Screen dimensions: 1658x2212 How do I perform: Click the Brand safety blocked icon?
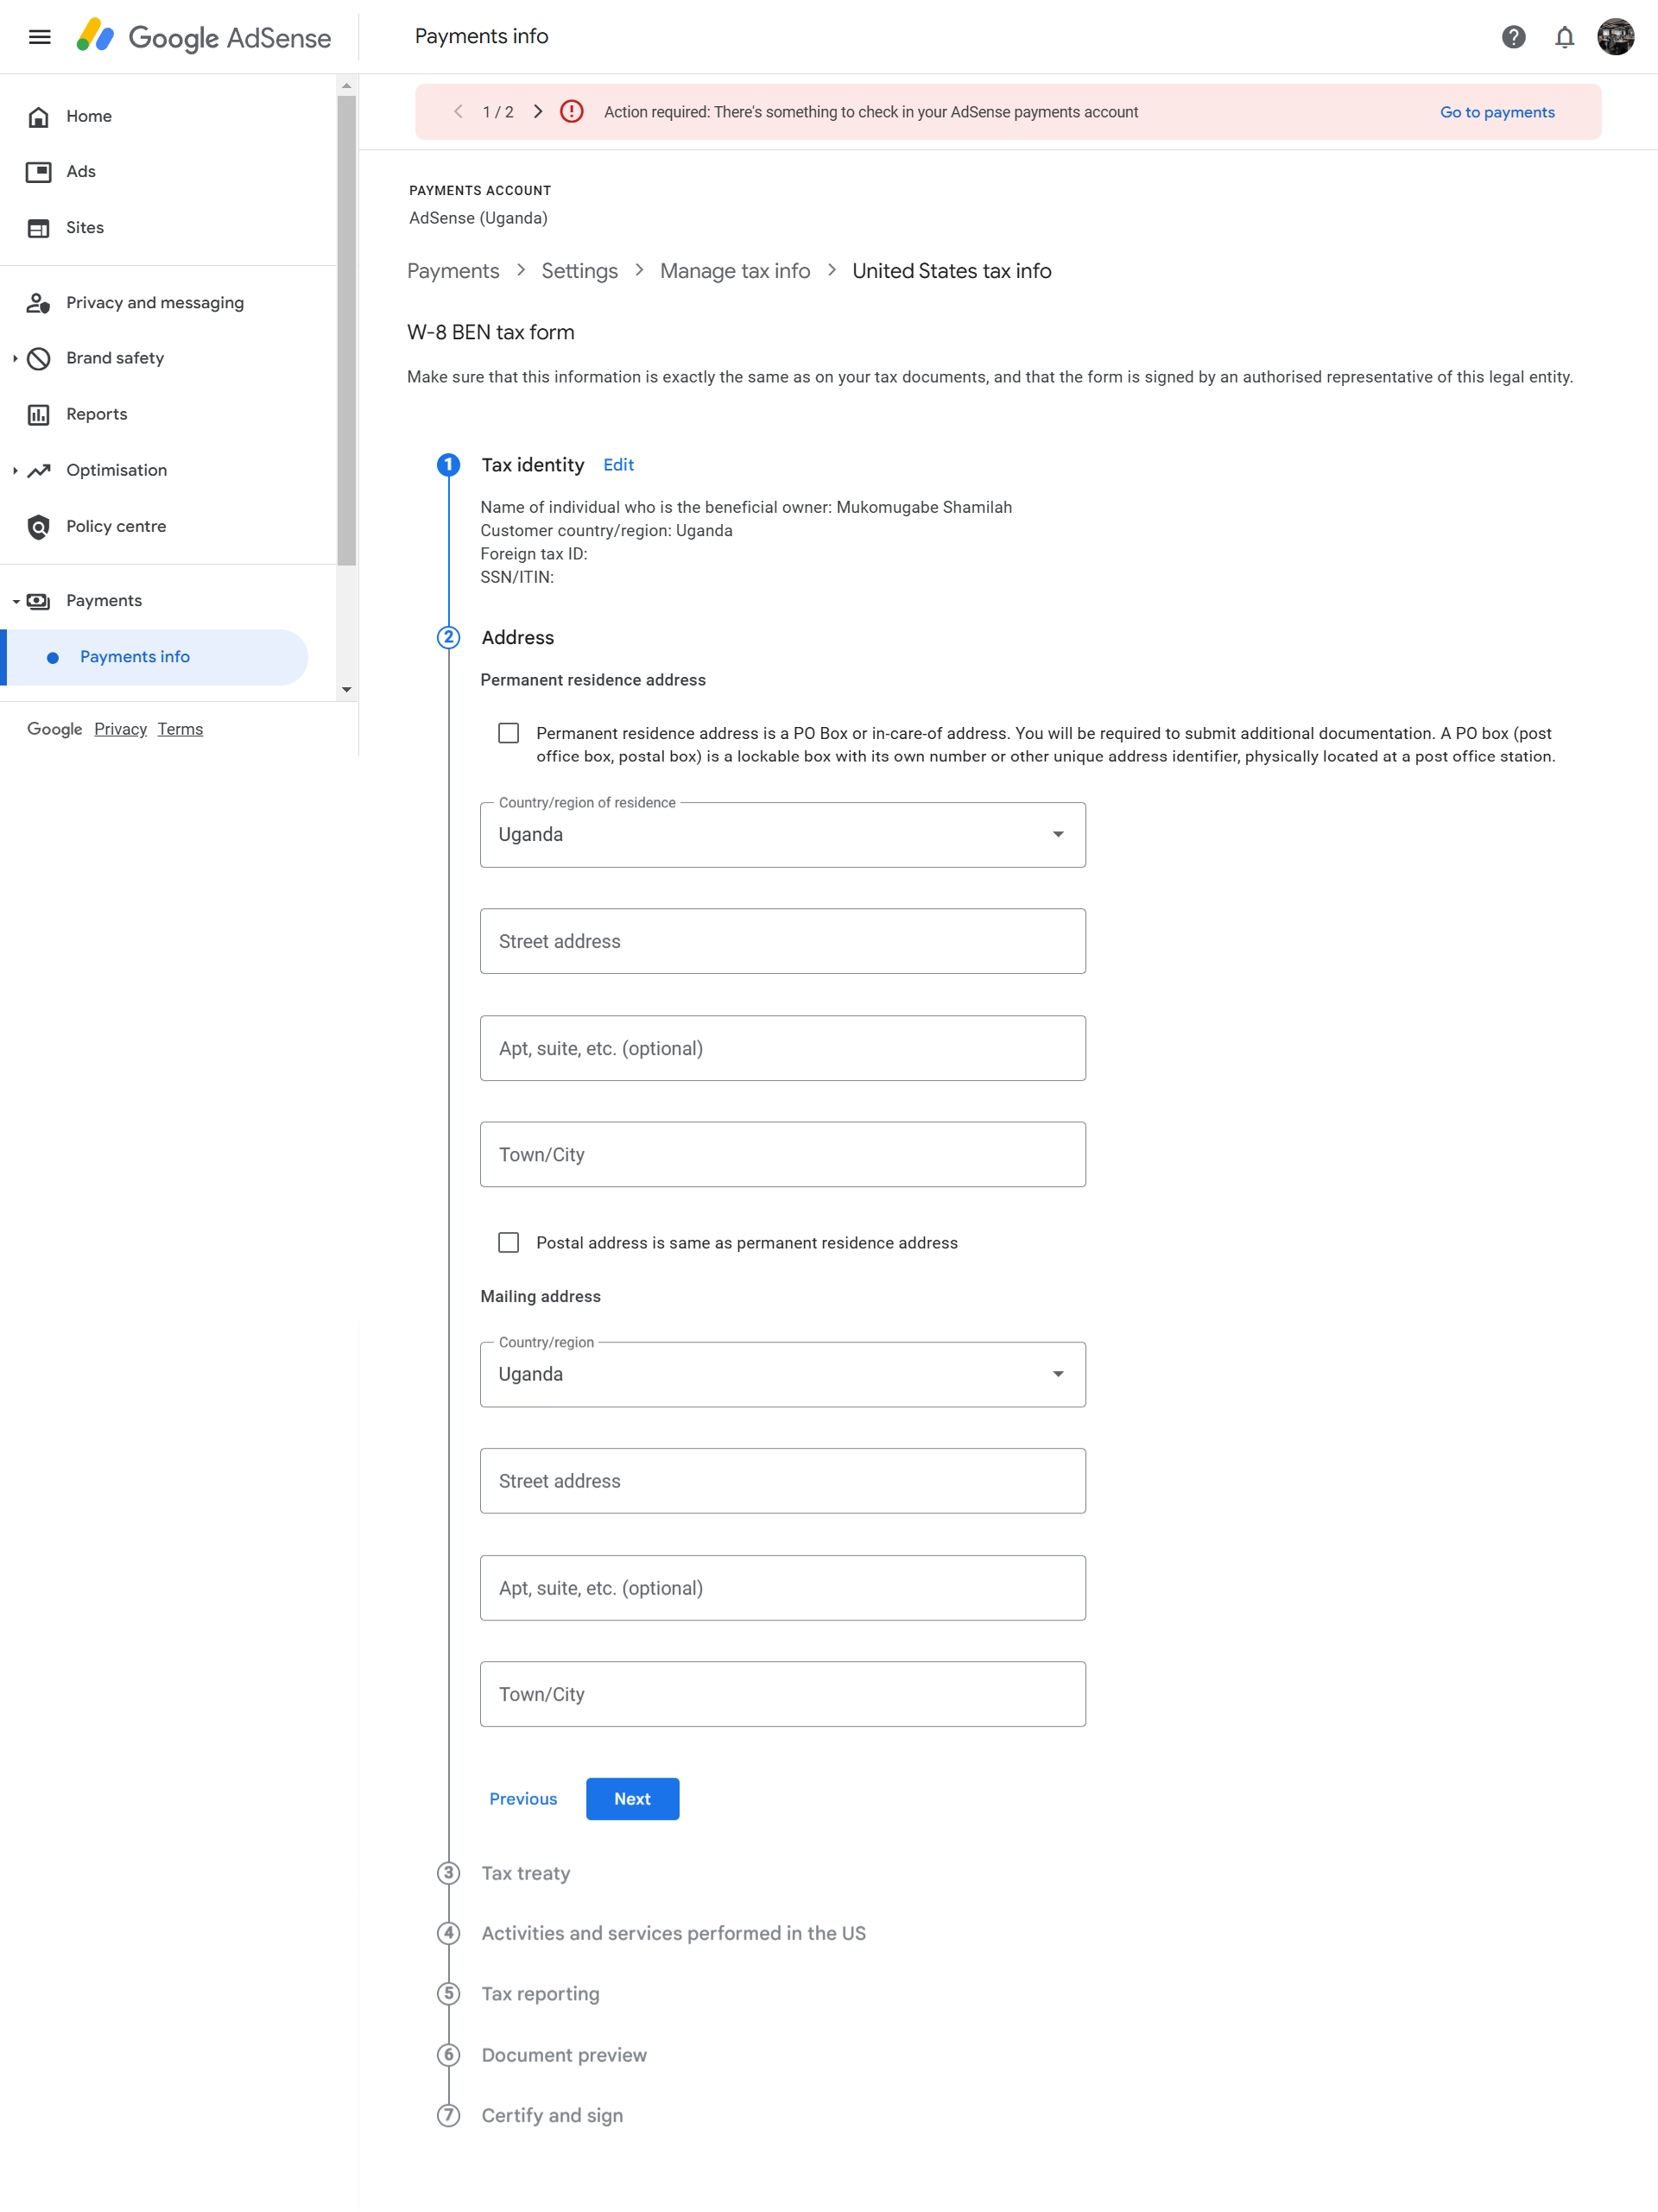click(x=39, y=358)
